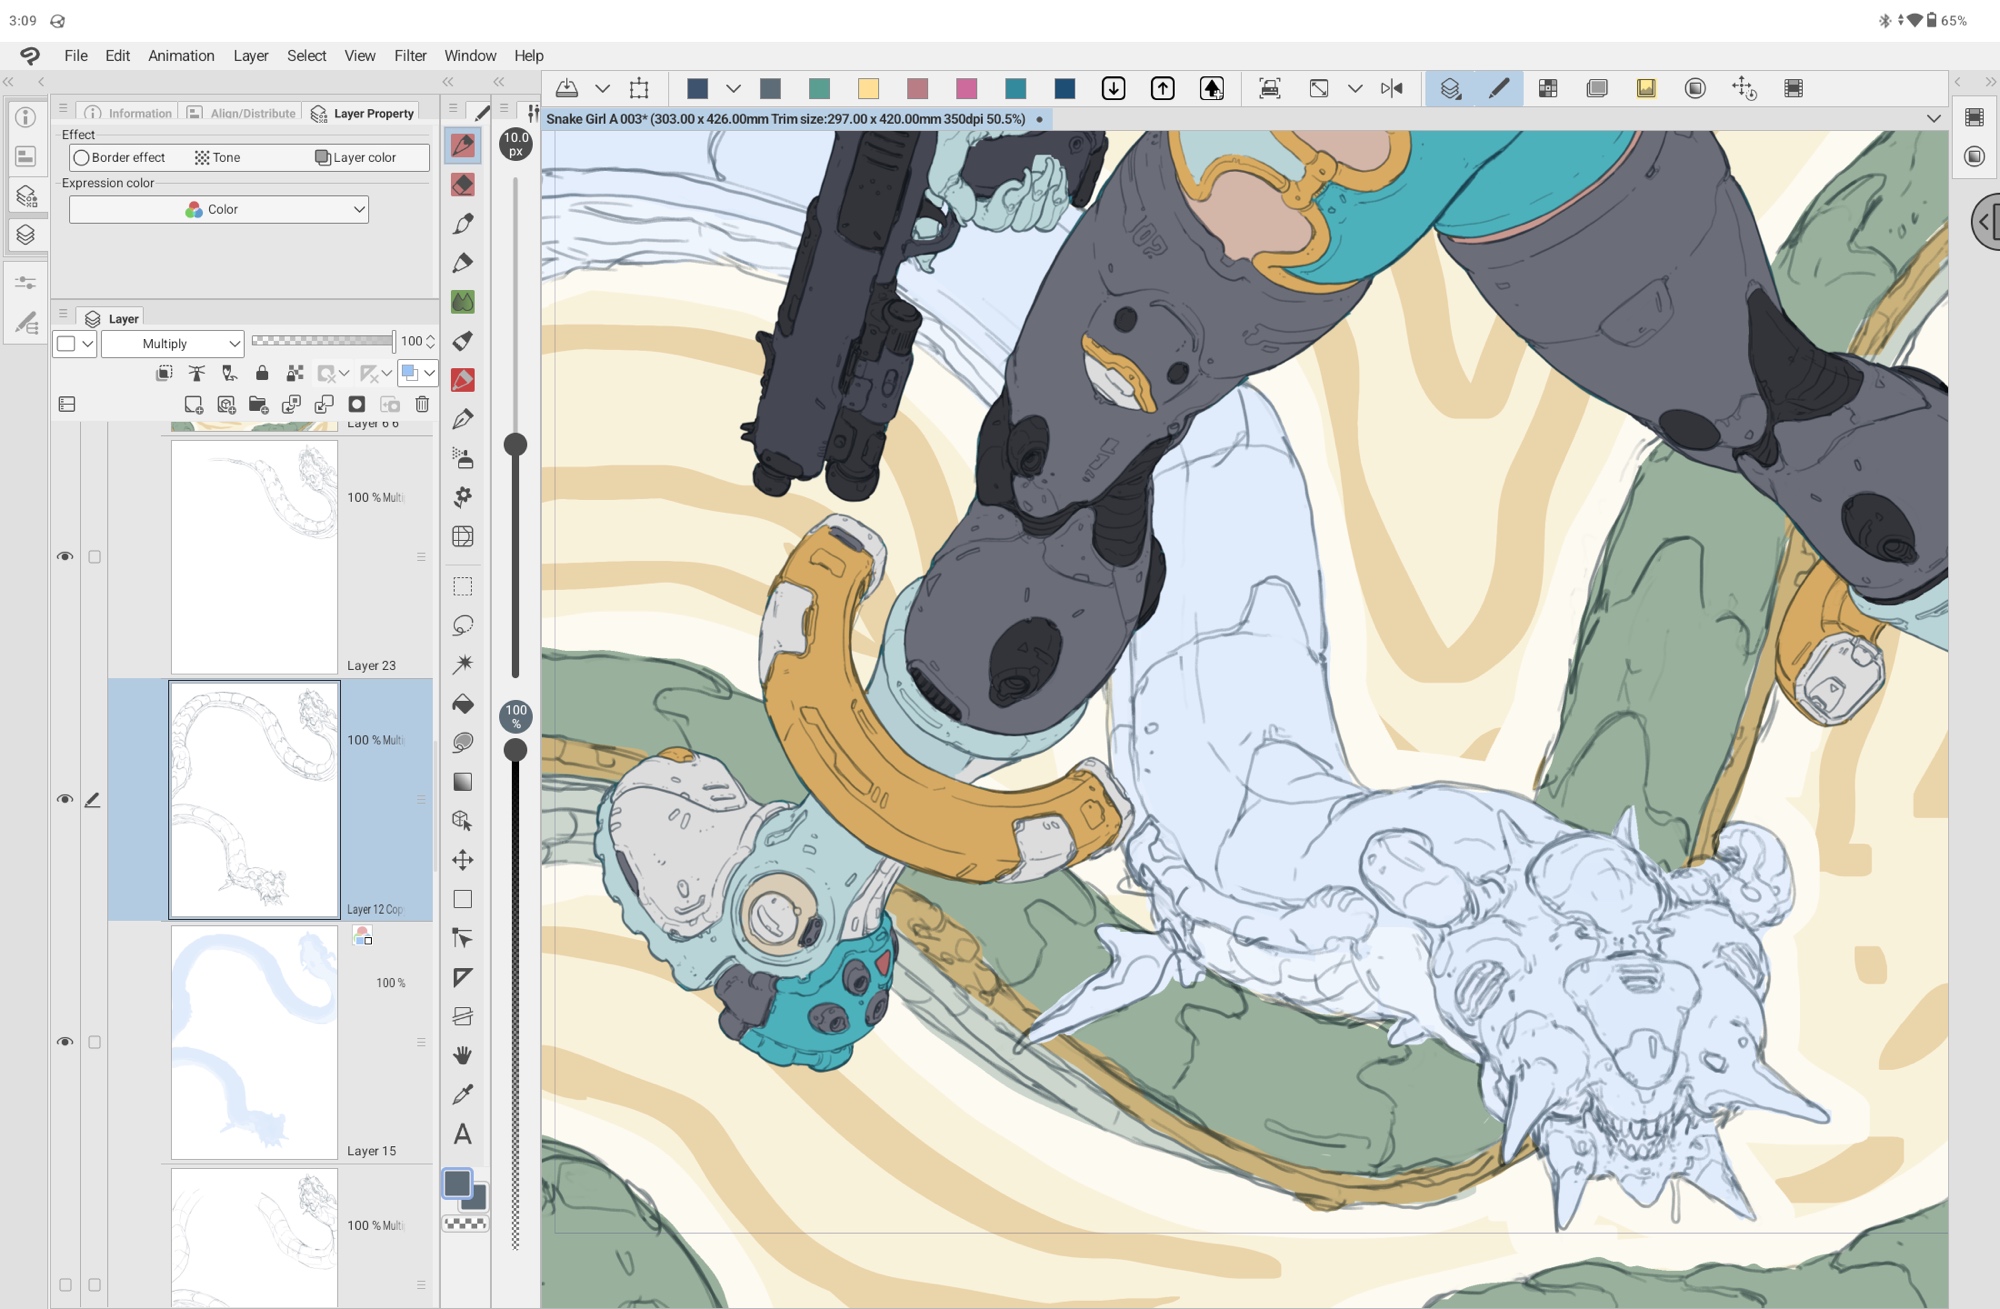Expand the canvas tab list chevron
The image size is (2000, 1309).
(x=1933, y=119)
